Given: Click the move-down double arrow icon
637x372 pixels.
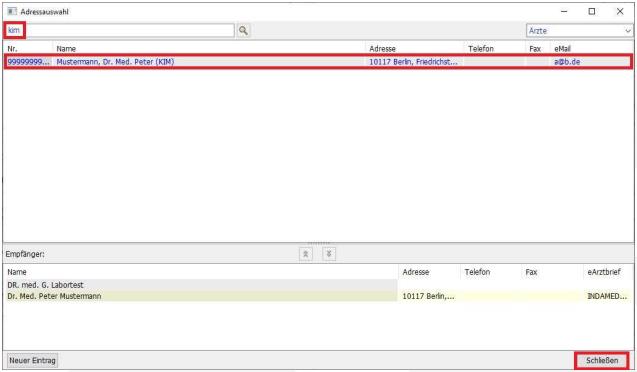Looking at the screenshot, I should point(329,254).
